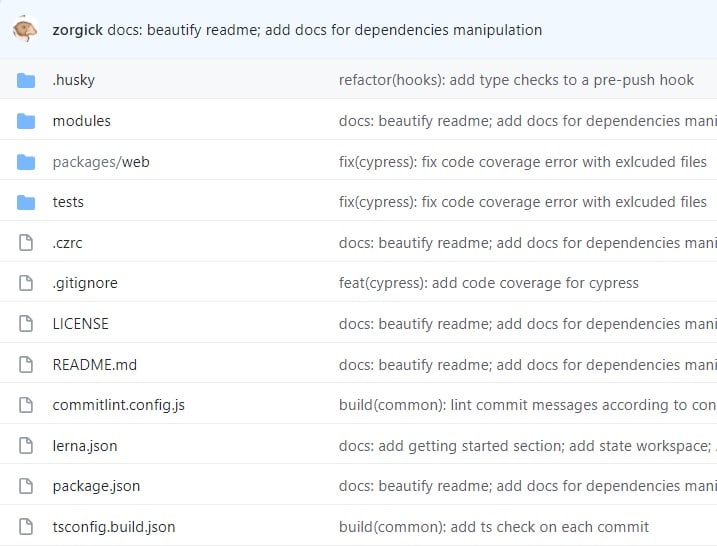Open the LICENSE file
This screenshot has height=546, width=717.
(x=80, y=324)
